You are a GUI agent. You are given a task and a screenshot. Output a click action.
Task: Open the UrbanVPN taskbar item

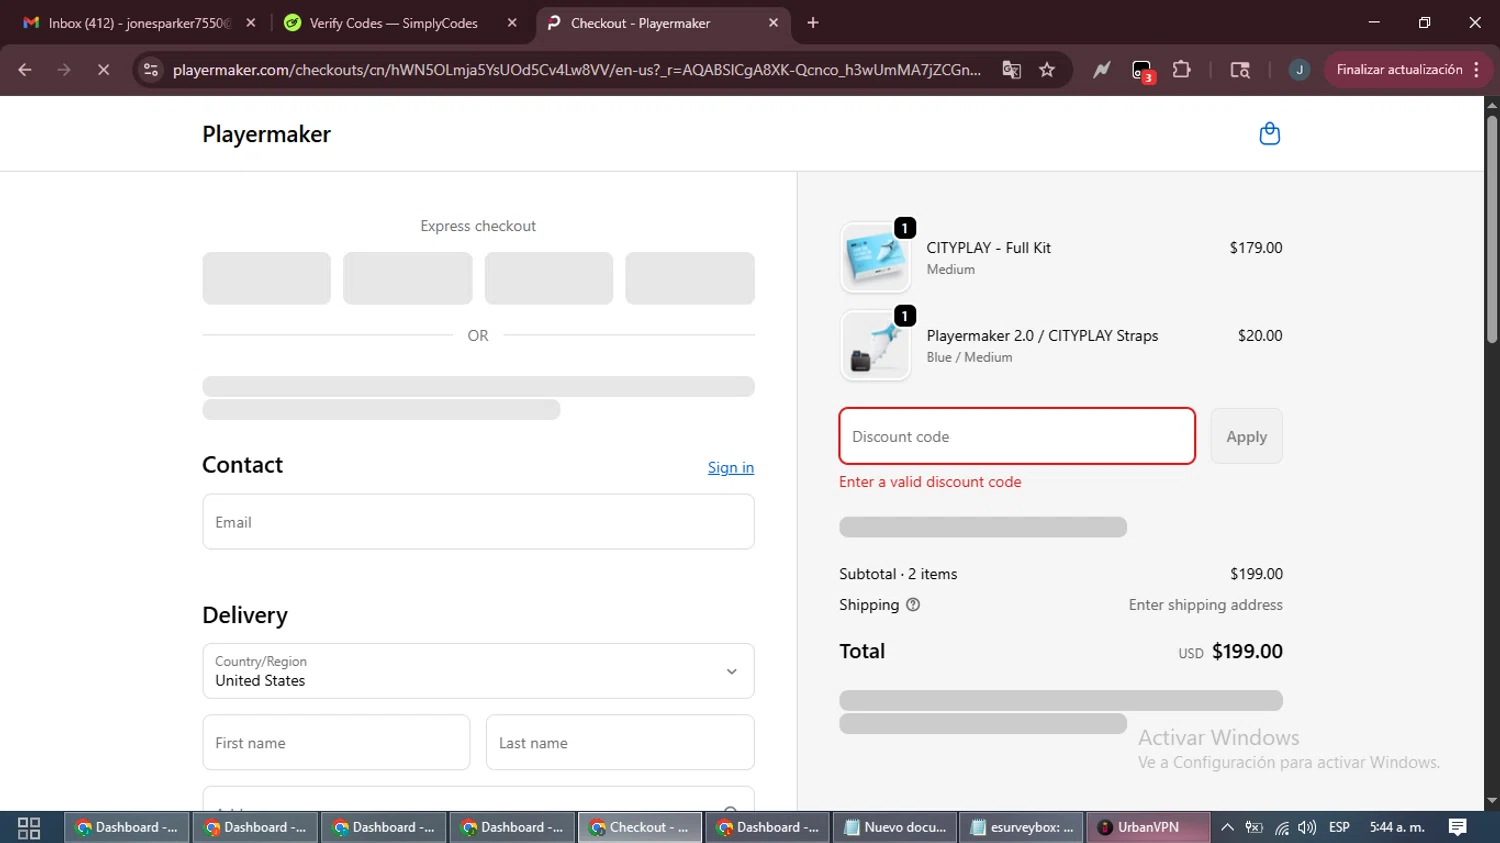coord(1147,827)
